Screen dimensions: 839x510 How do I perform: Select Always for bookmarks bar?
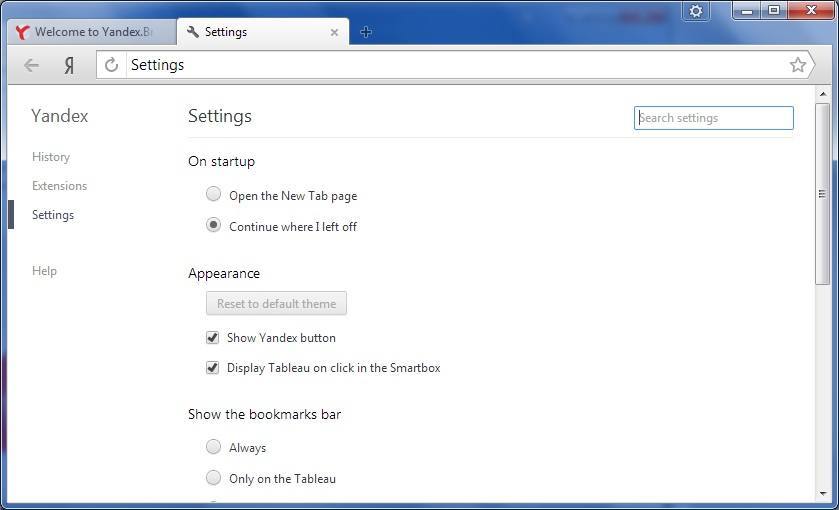point(213,447)
